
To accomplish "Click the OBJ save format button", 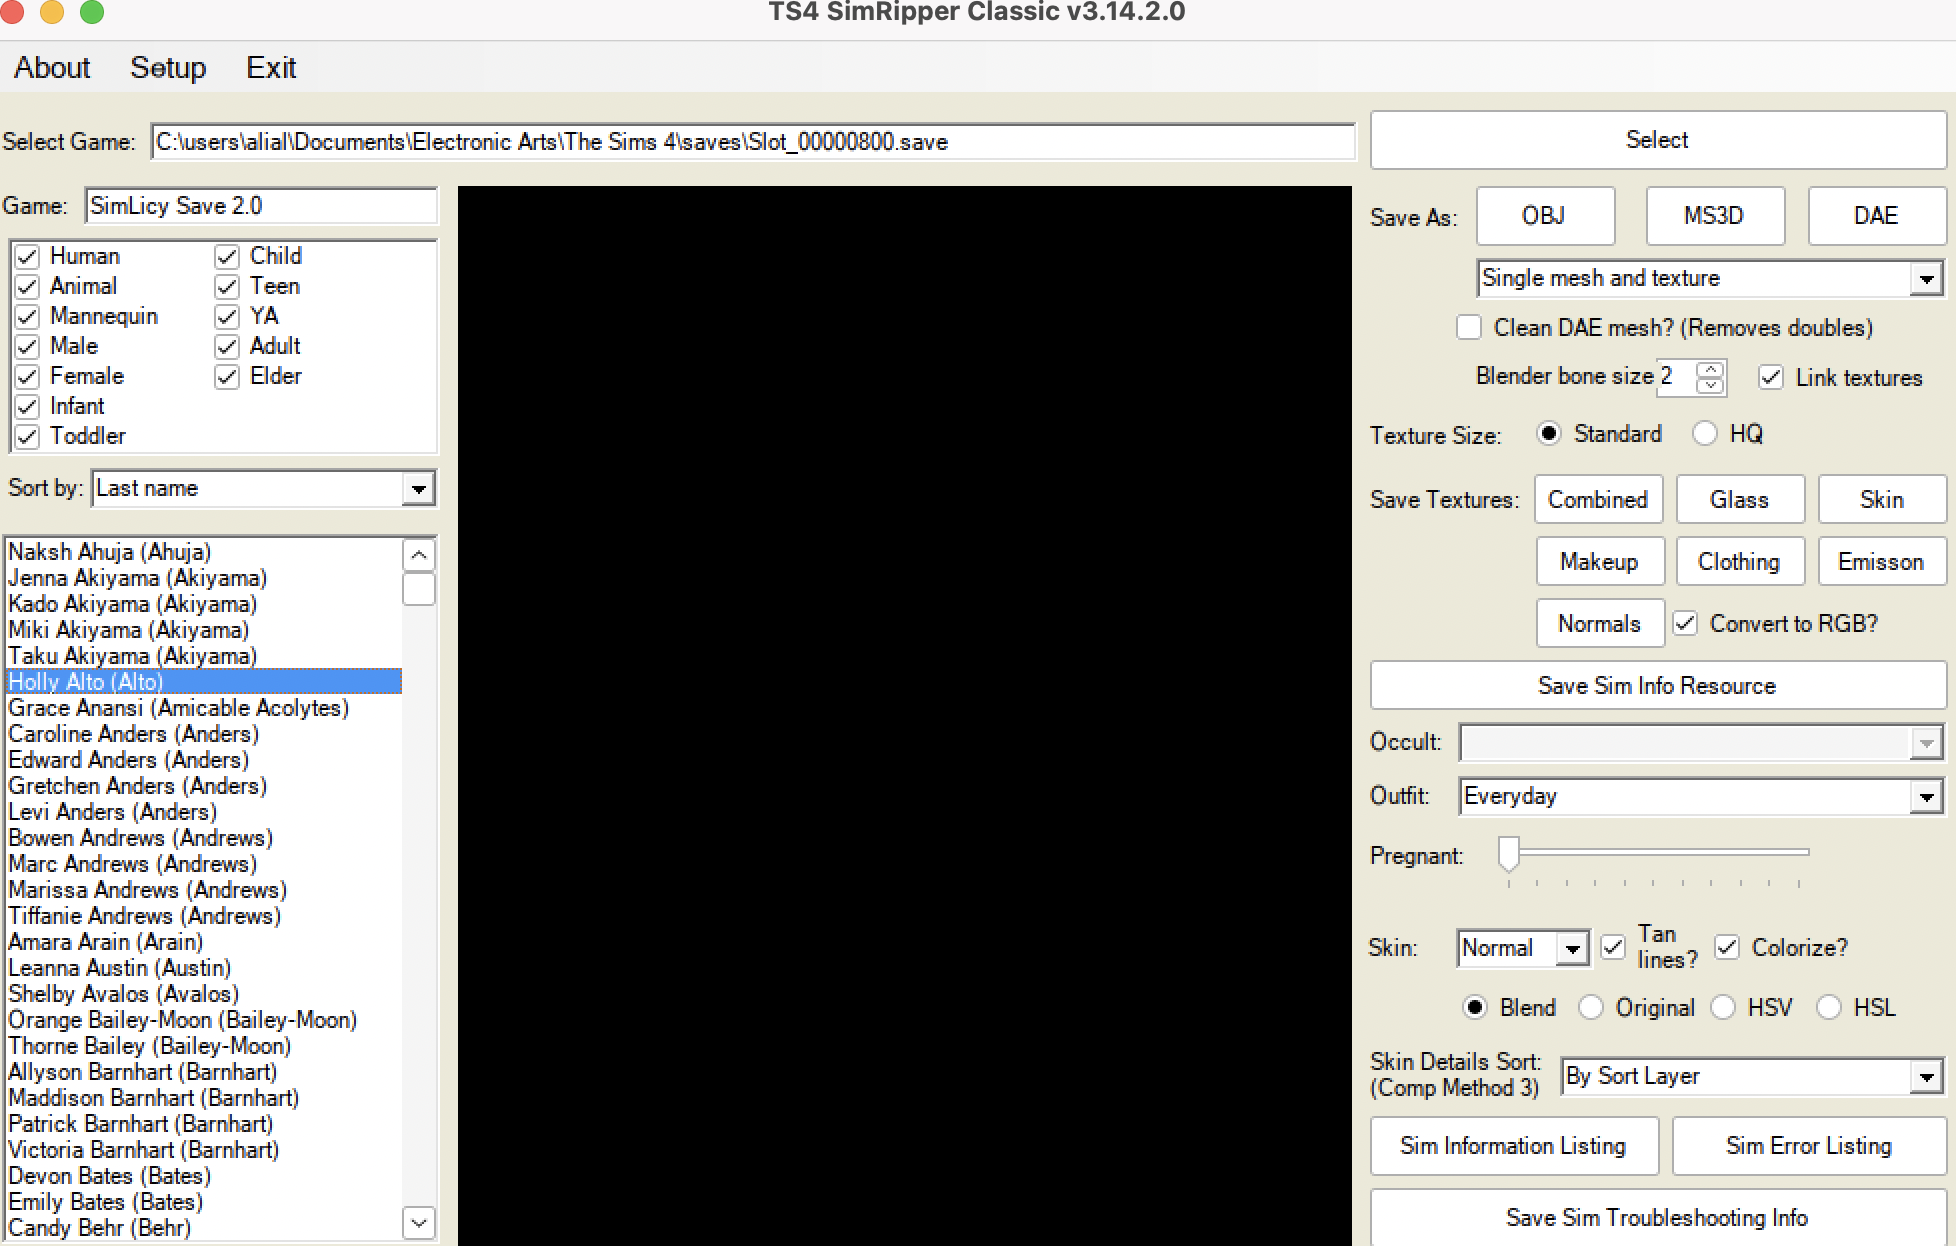I will 1545,216.
